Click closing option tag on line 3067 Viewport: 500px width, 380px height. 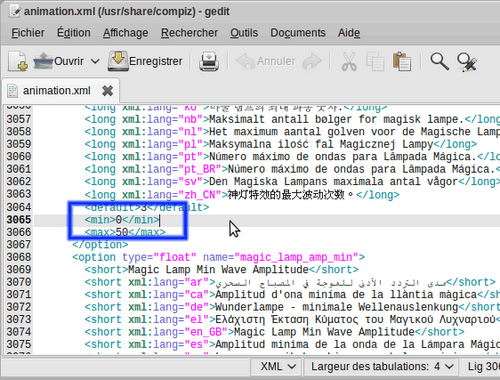point(100,245)
